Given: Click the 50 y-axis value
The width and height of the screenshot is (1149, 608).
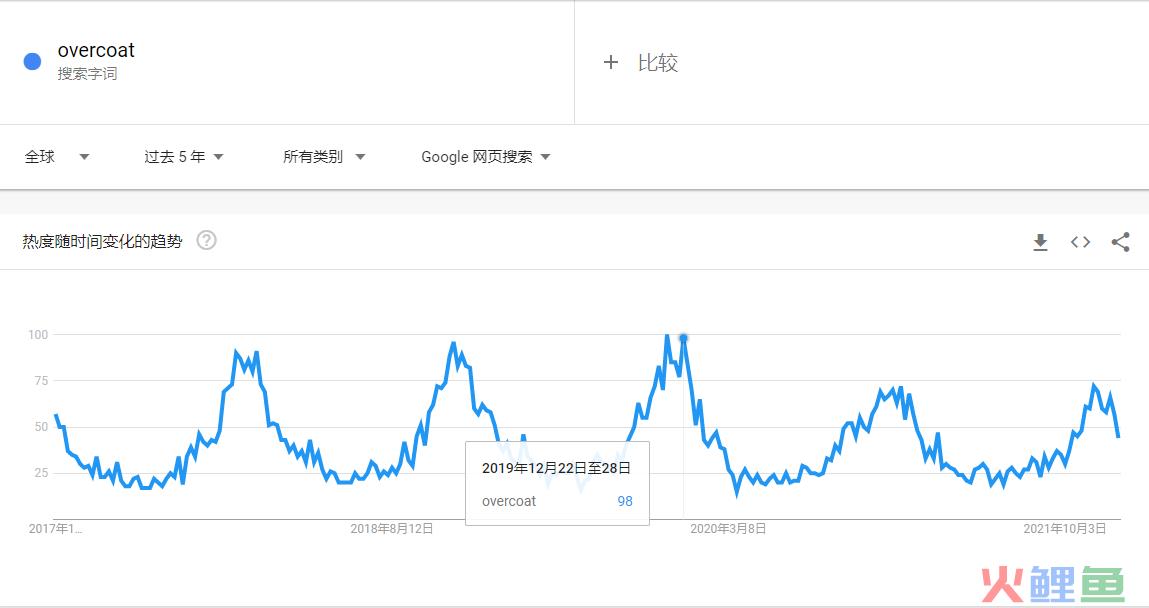Looking at the screenshot, I should coord(41,426).
